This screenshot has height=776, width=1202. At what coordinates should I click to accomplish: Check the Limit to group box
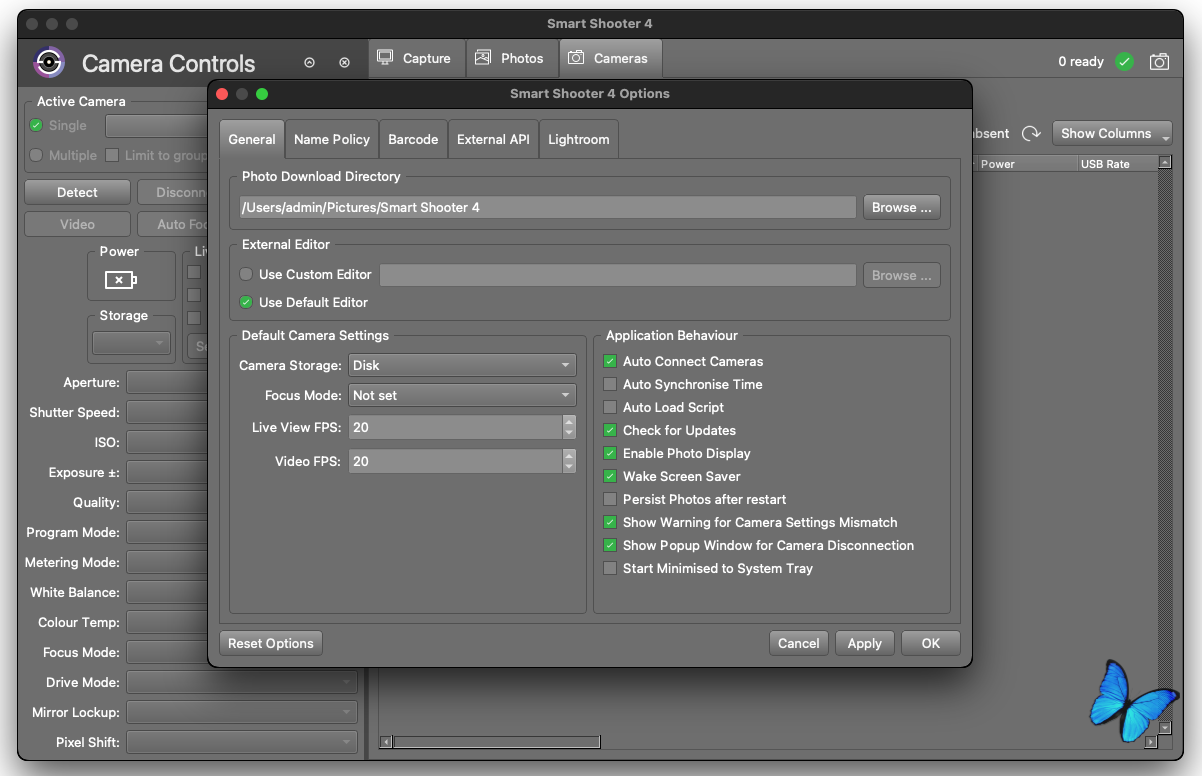[x=112, y=155]
